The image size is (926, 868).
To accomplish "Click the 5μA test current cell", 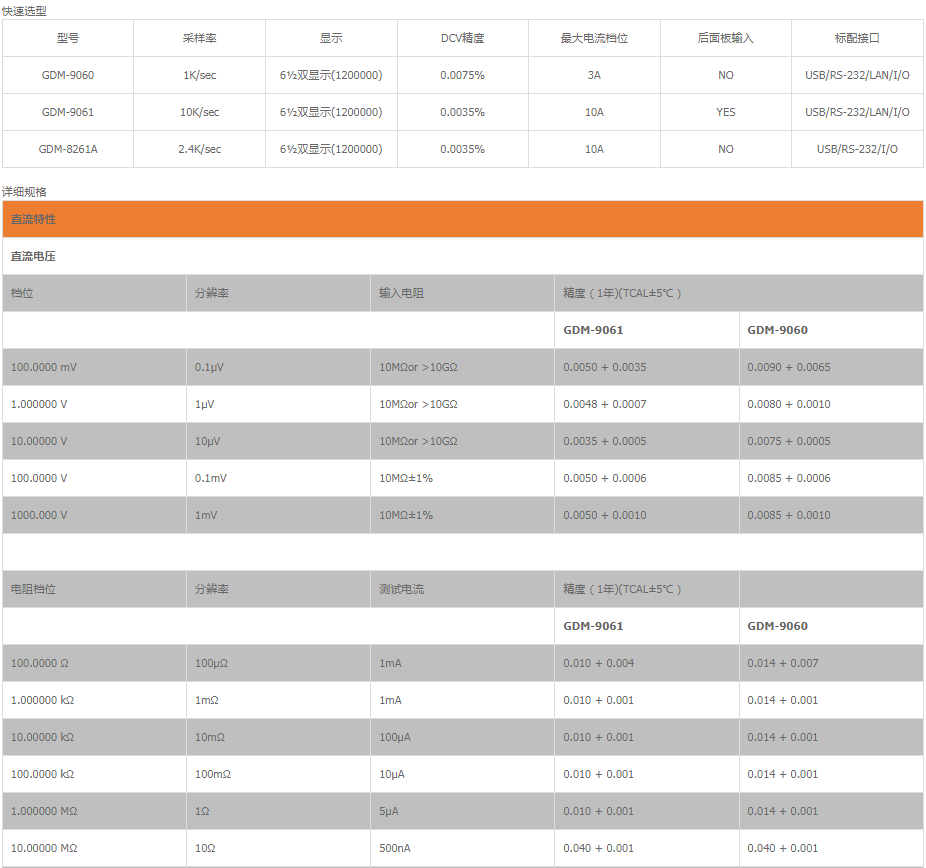I will pos(462,811).
